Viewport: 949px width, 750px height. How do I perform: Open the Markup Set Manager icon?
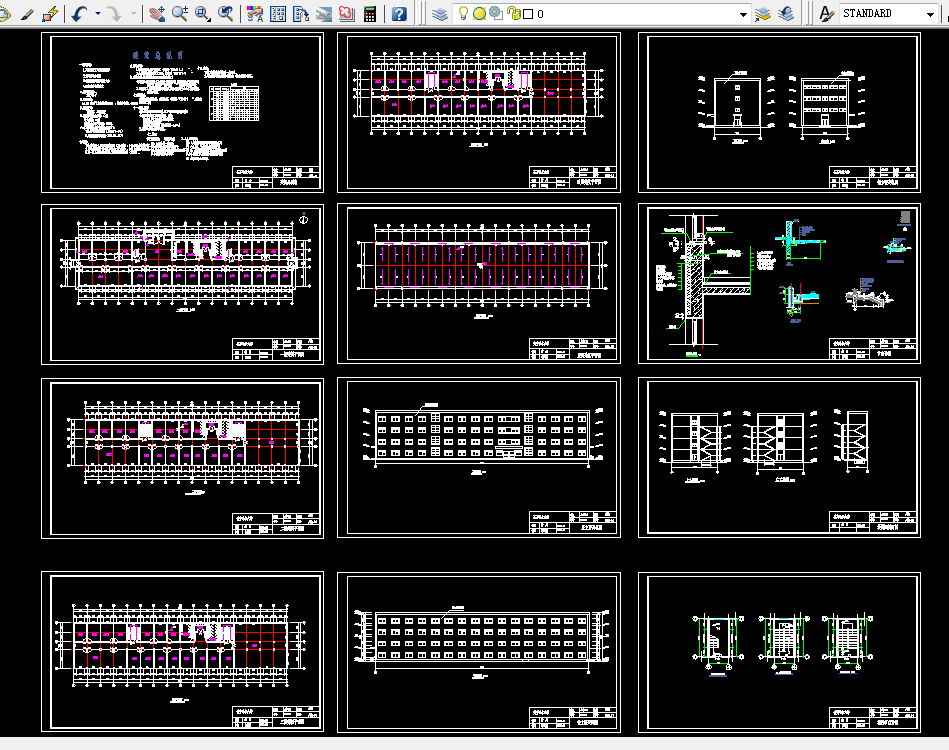pyautogui.click(x=347, y=13)
